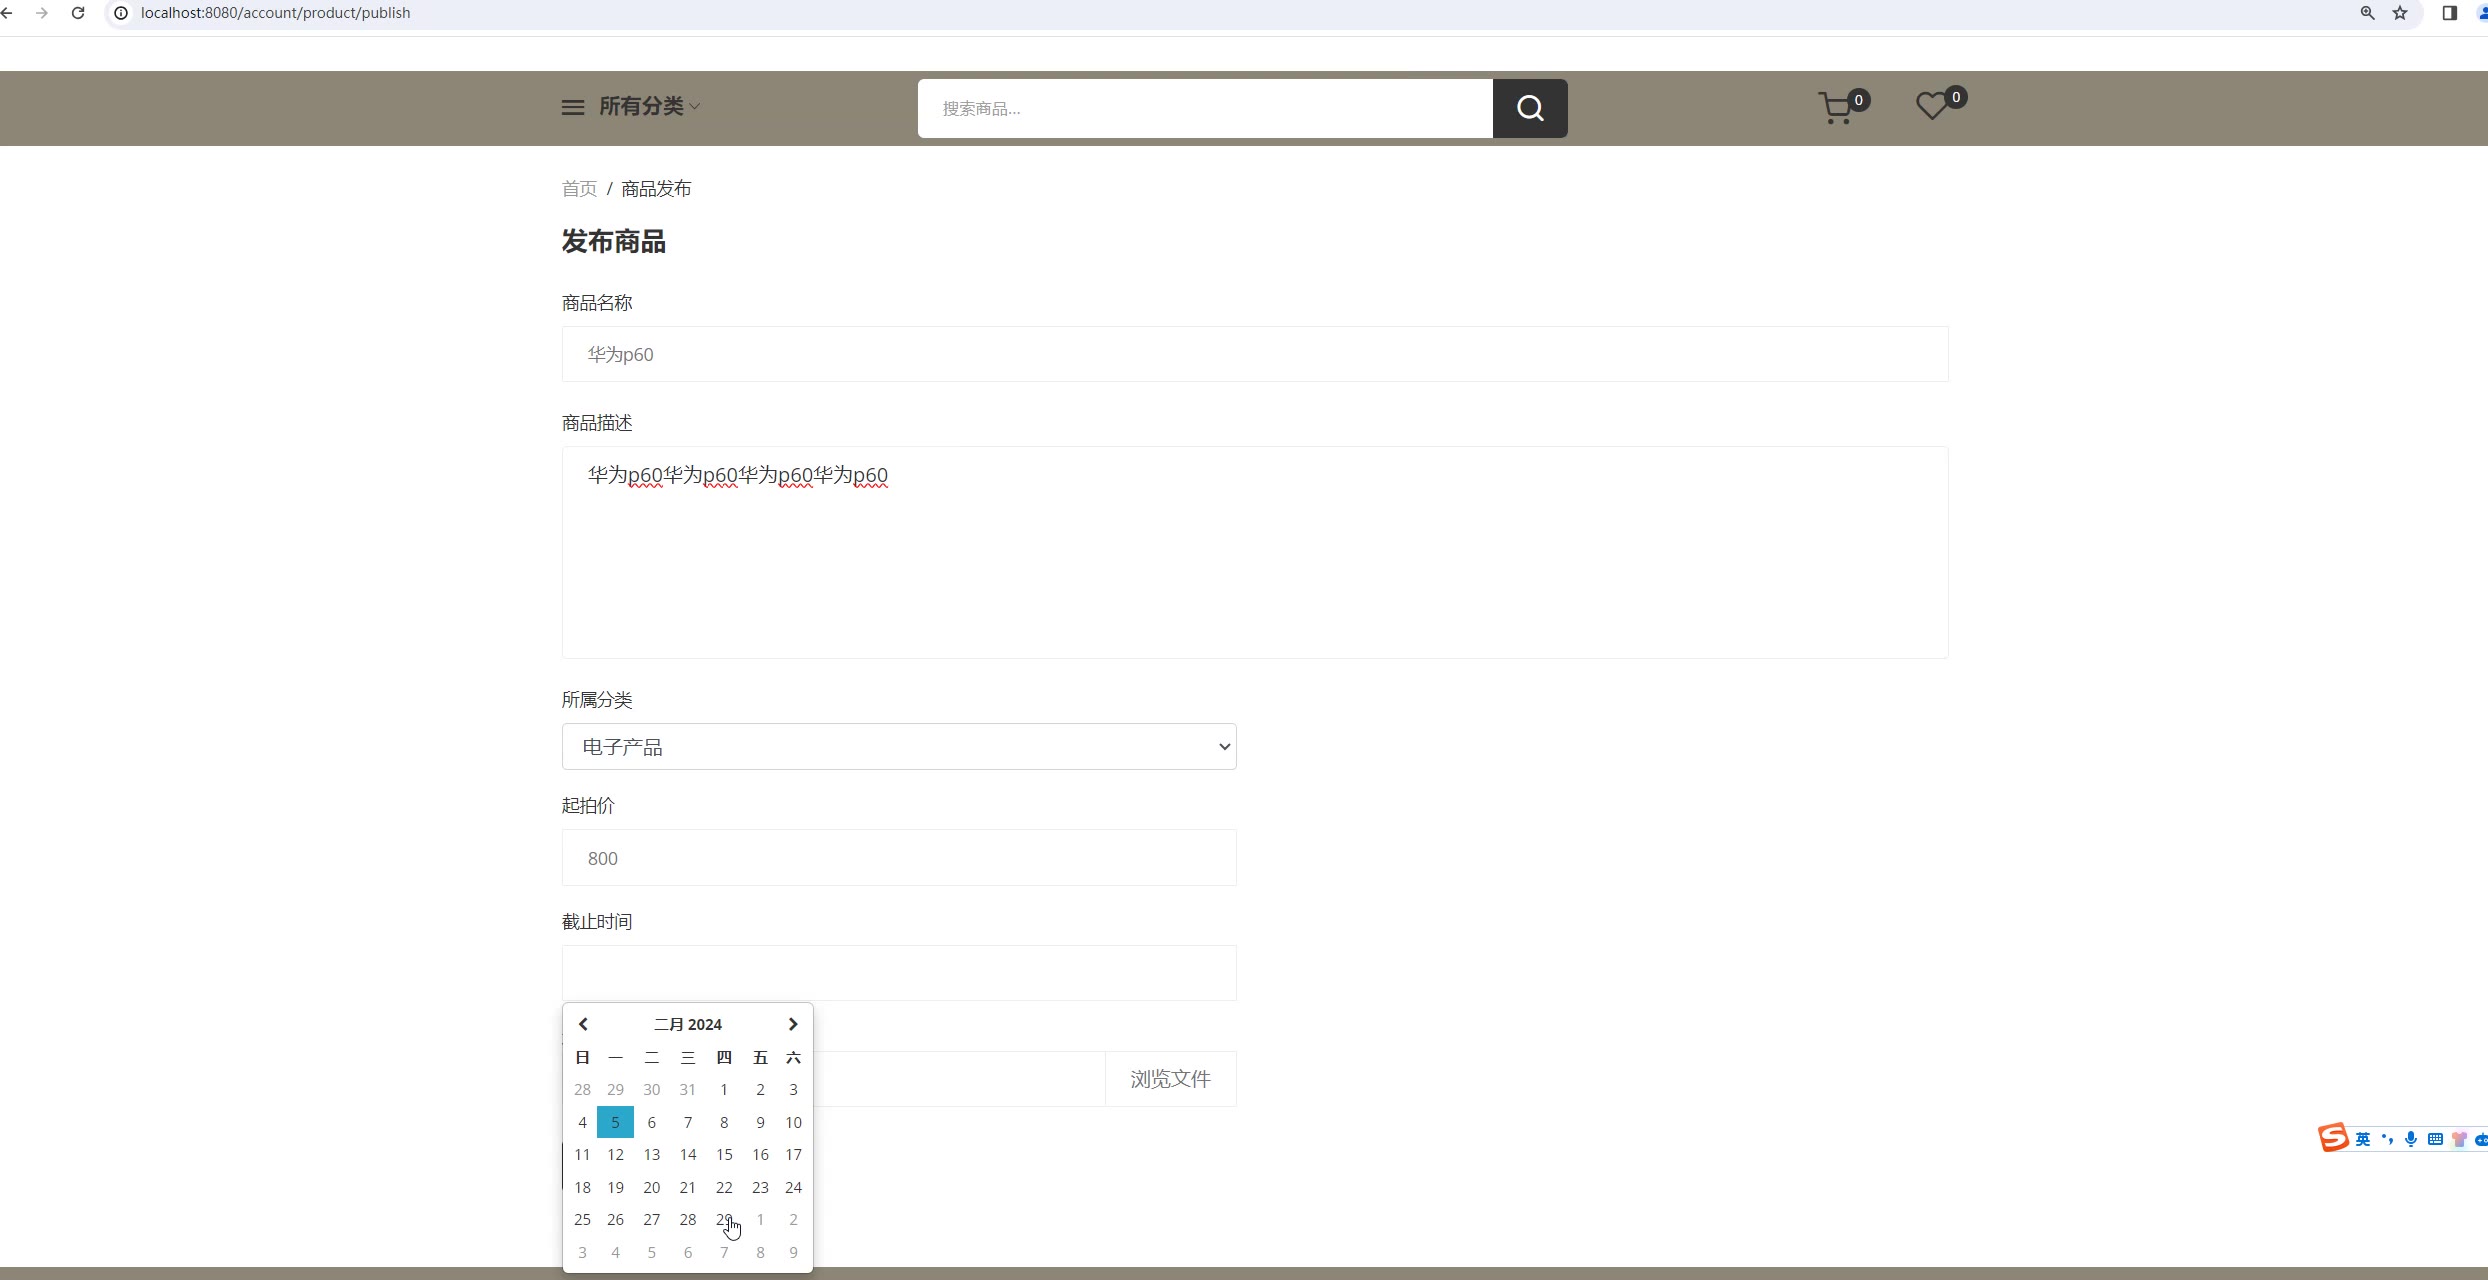The height and width of the screenshot is (1280, 2488).
Task: Choose date 25 in calendar
Action: 582,1219
